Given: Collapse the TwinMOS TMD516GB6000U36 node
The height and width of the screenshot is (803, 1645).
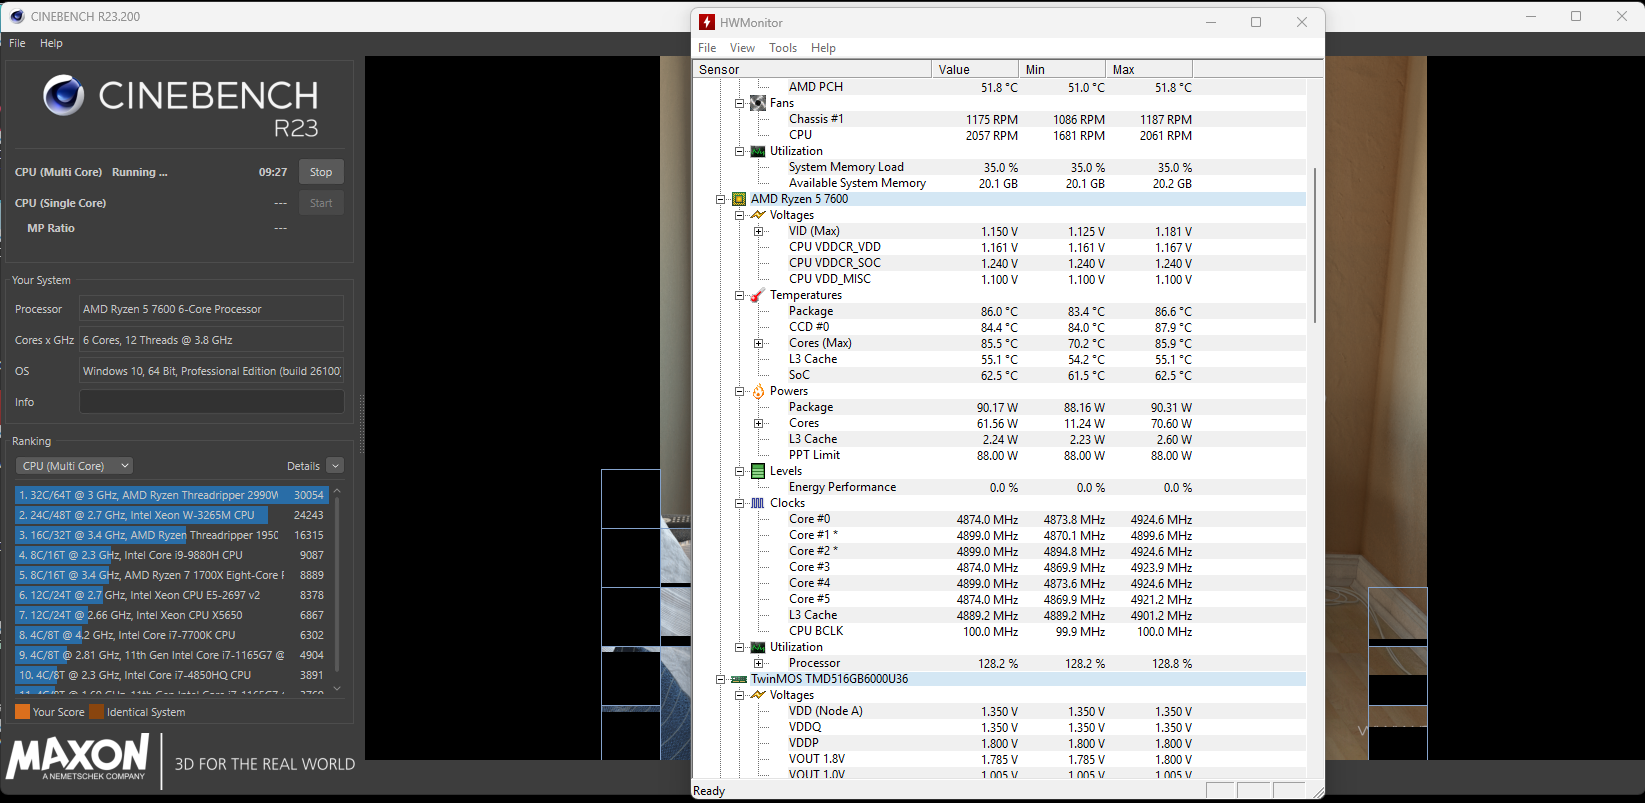Looking at the screenshot, I should coord(721,679).
